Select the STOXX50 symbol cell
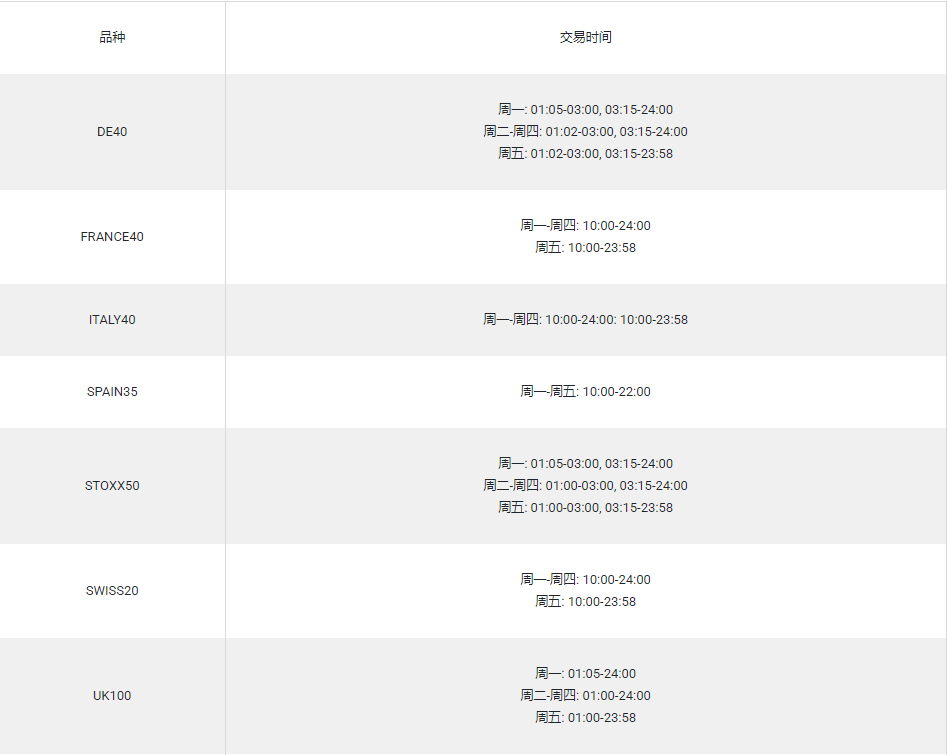Viewport: 947px width, 755px height. coord(112,486)
